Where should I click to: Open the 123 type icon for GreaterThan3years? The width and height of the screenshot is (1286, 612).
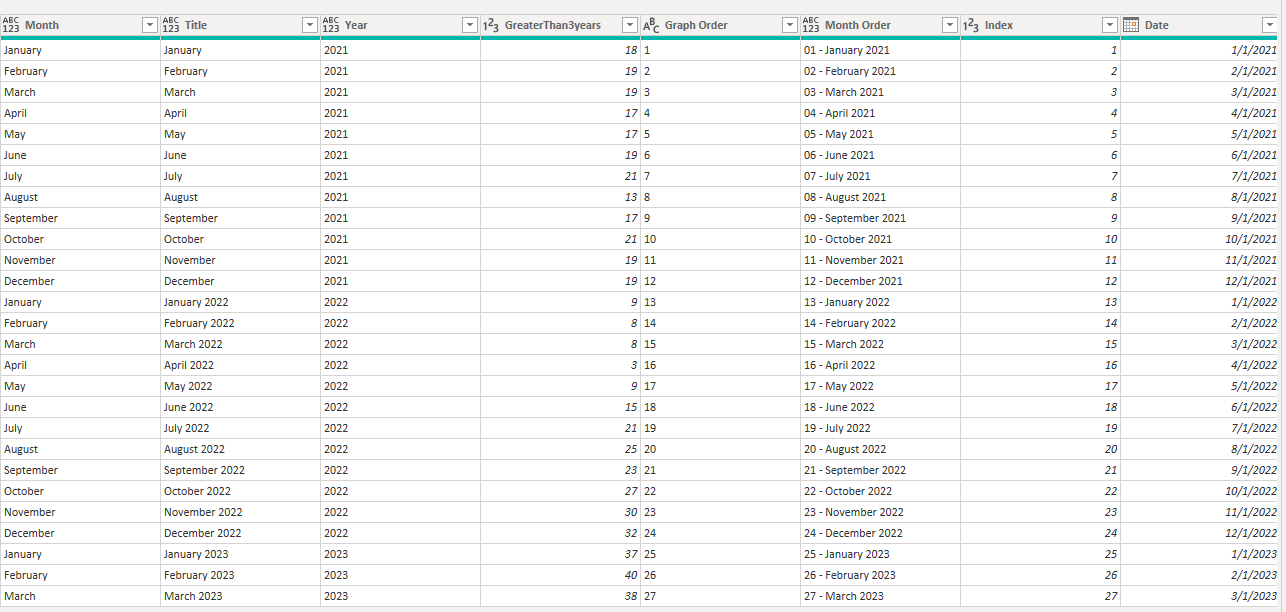(491, 25)
